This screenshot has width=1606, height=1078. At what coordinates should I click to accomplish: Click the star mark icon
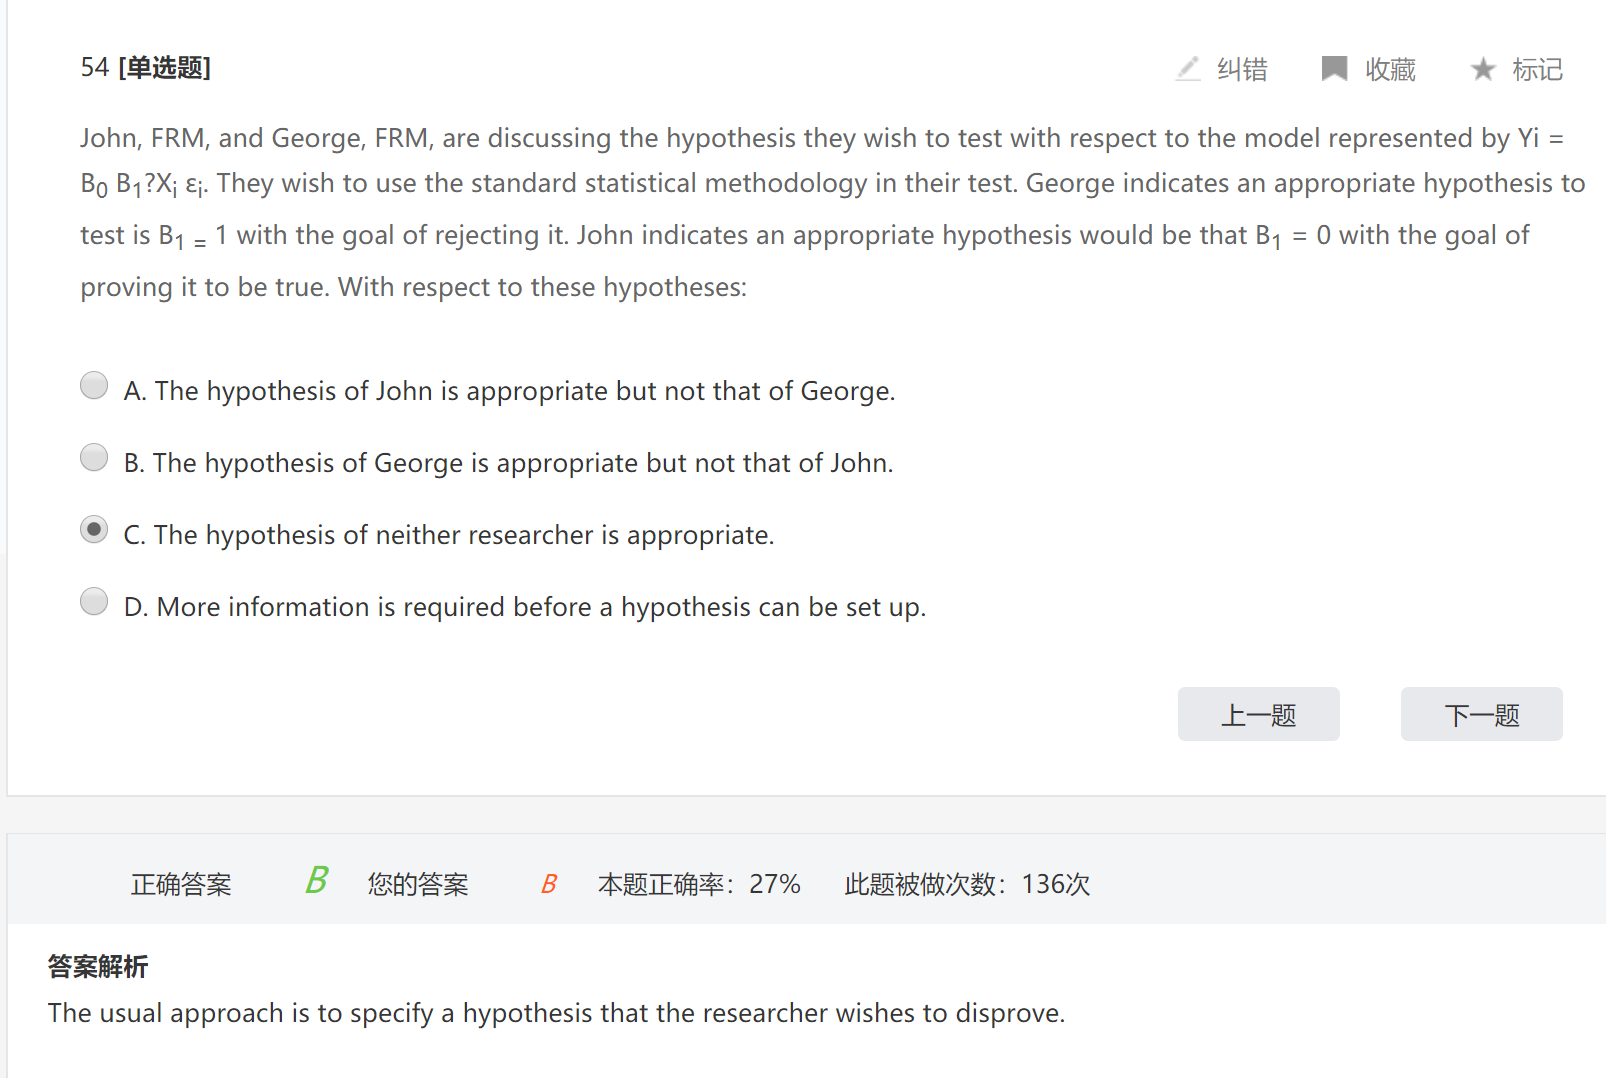click(x=1483, y=69)
